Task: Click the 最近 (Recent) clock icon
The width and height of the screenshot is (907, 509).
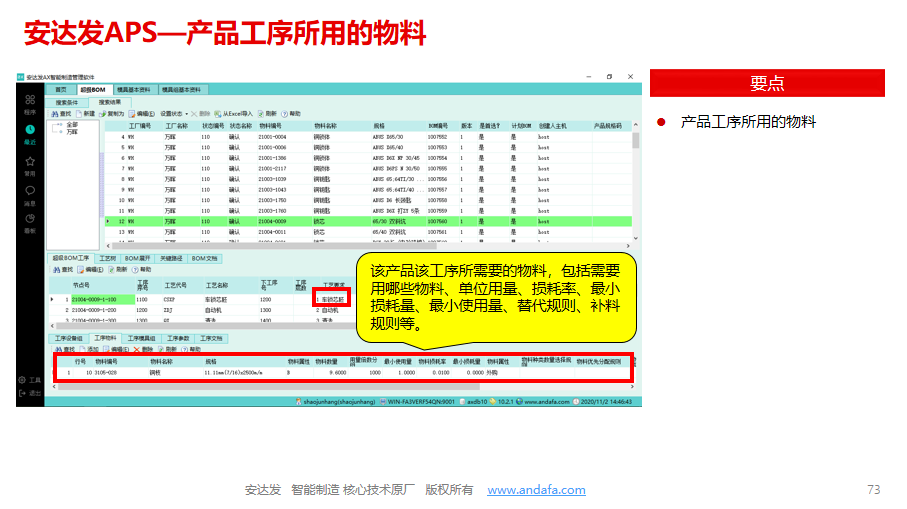Action: (30, 131)
